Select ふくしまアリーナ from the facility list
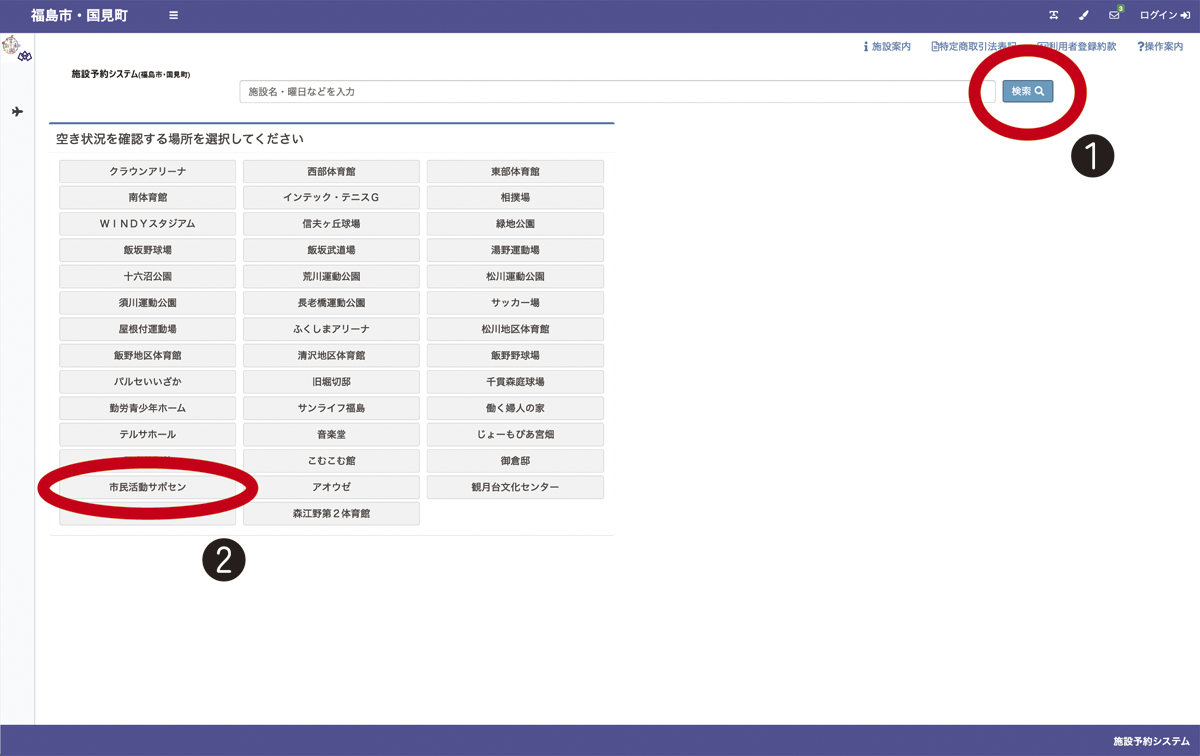The height and width of the screenshot is (756, 1200). (331, 328)
